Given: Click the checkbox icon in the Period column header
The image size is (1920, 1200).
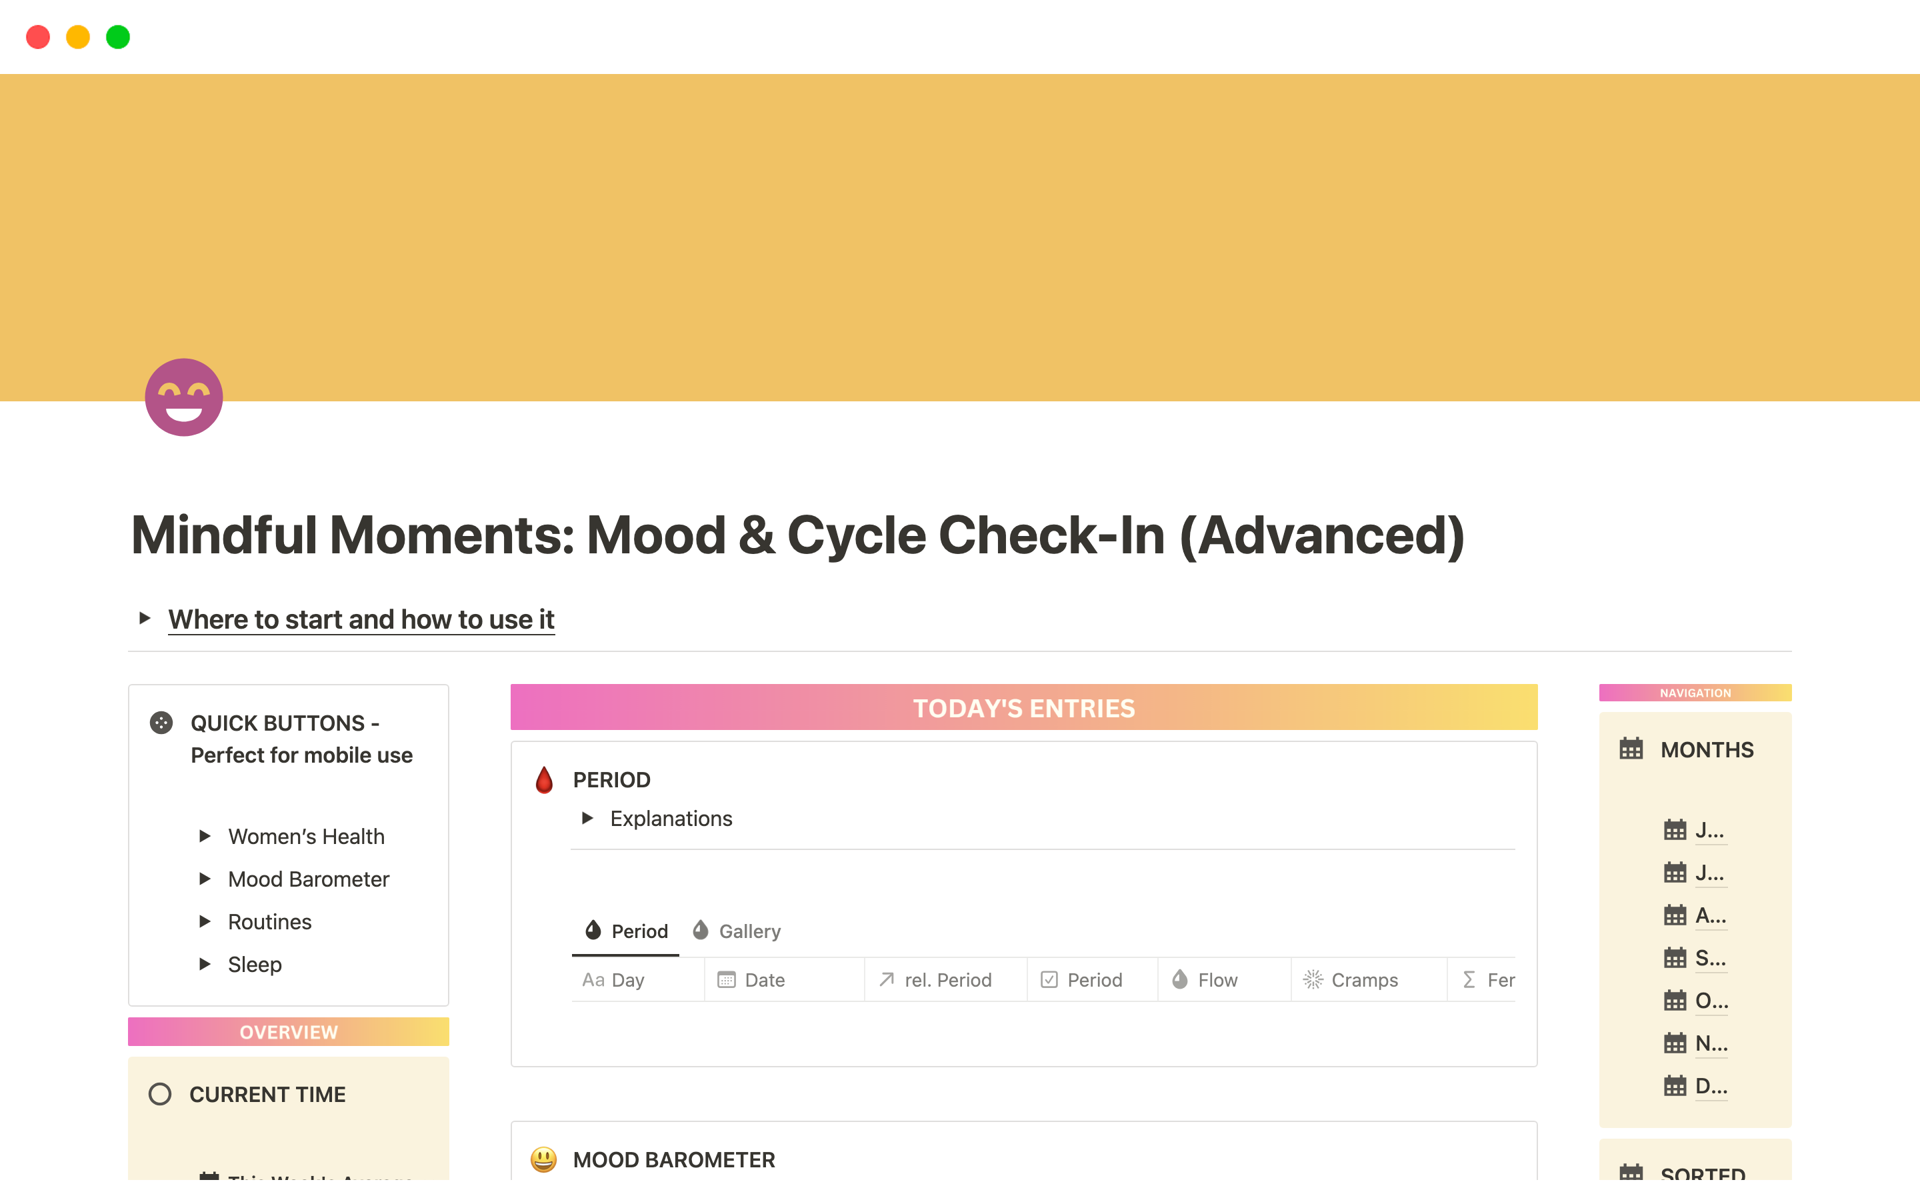Looking at the screenshot, I should pos(1049,979).
